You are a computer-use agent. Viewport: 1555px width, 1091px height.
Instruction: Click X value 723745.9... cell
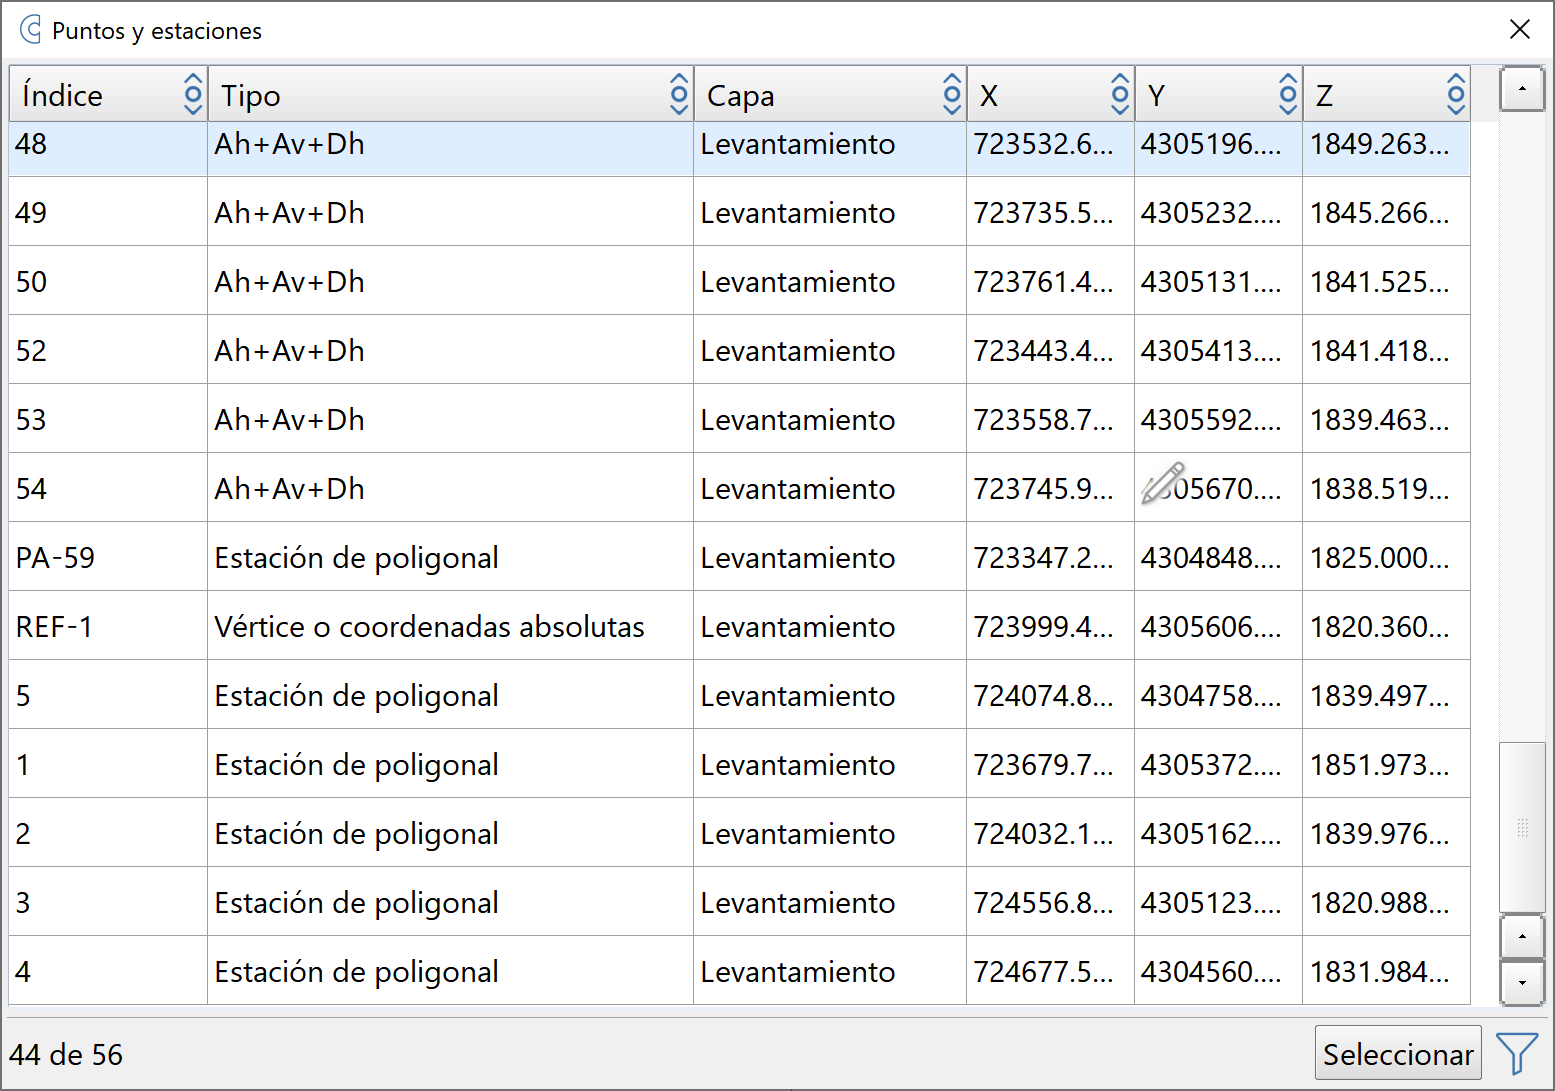coord(1050,488)
